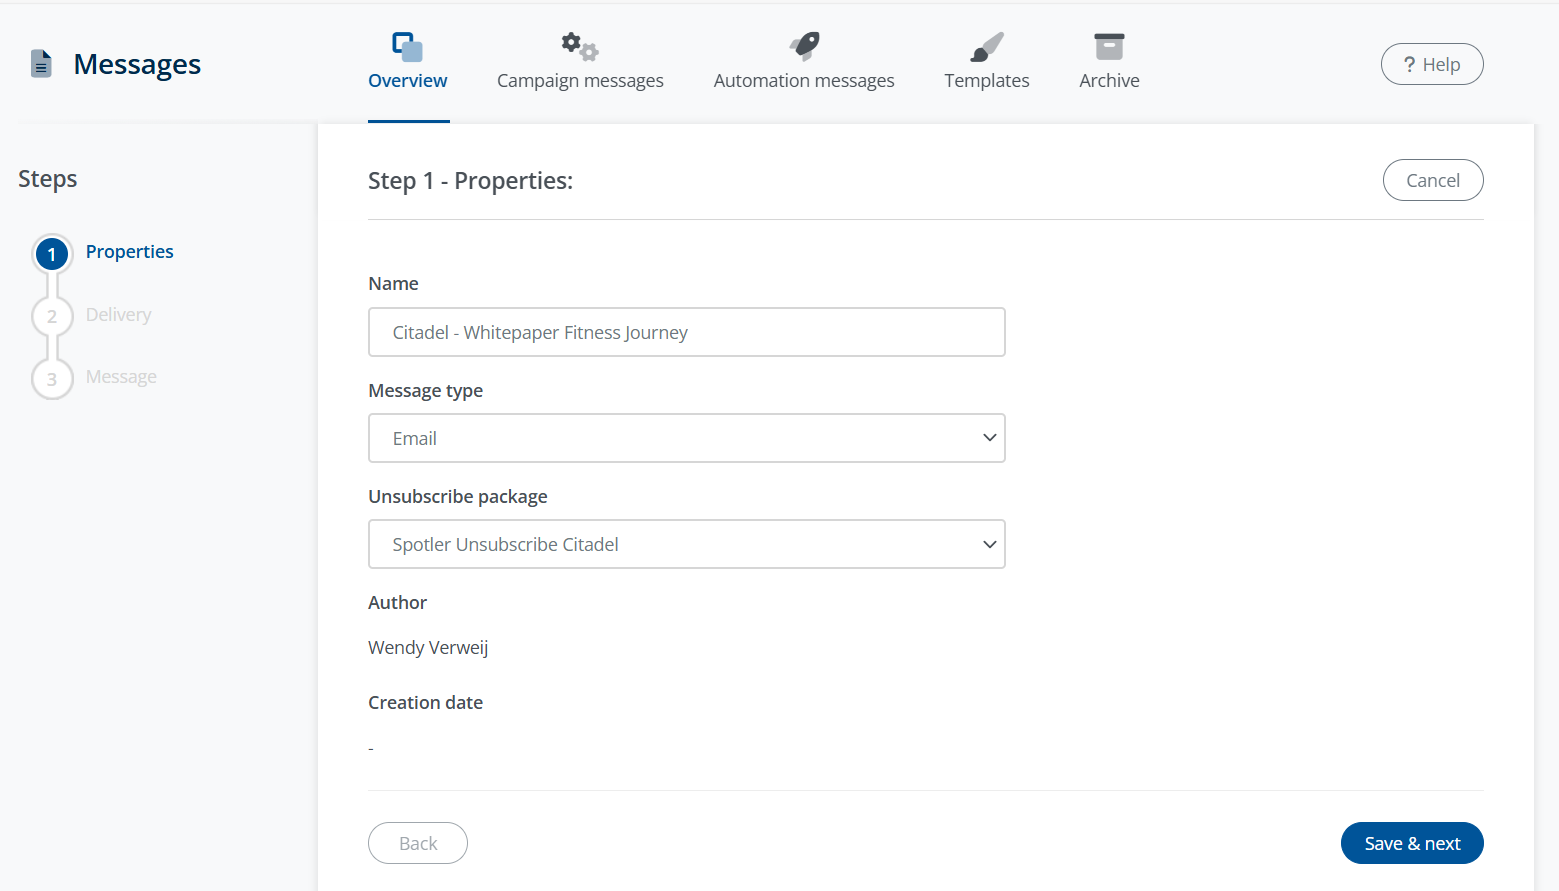This screenshot has width=1559, height=891.
Task: Expand the Message type dropdown
Action: point(686,438)
